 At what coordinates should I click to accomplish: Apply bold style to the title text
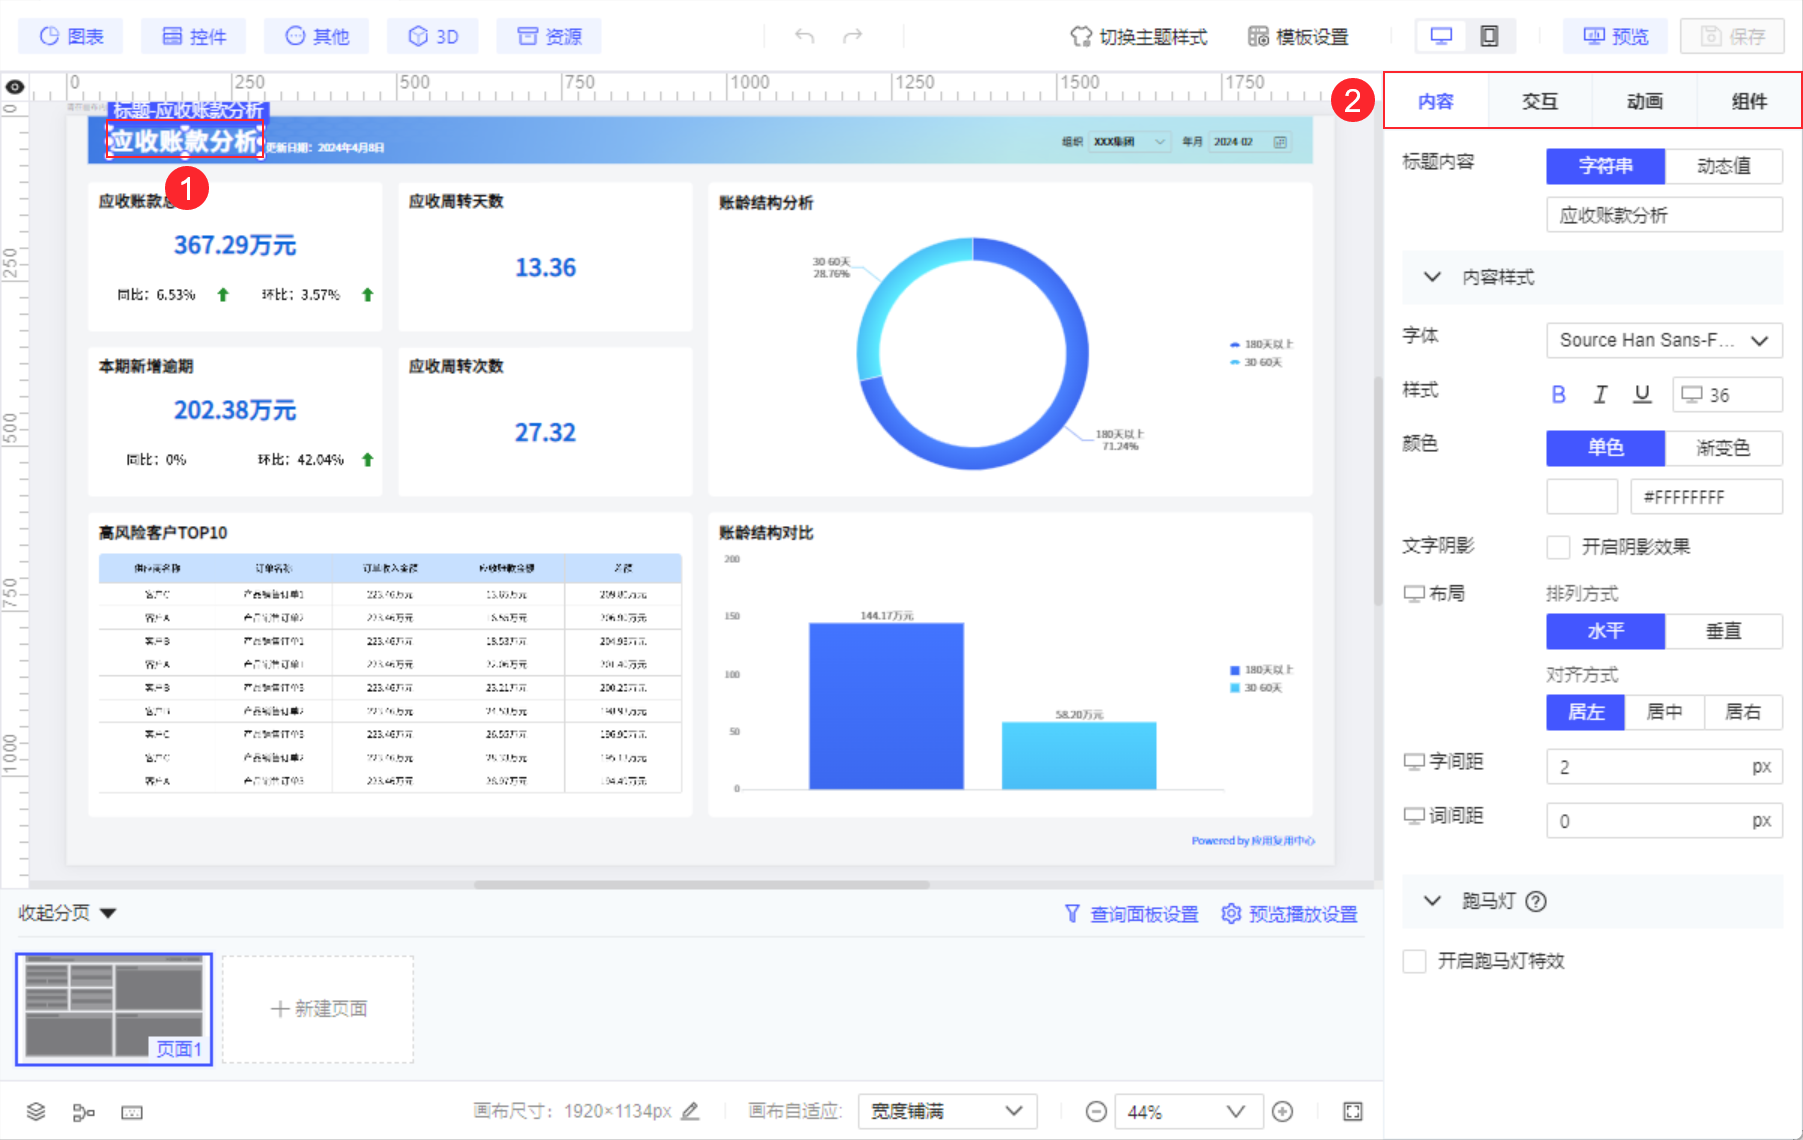point(1558,395)
